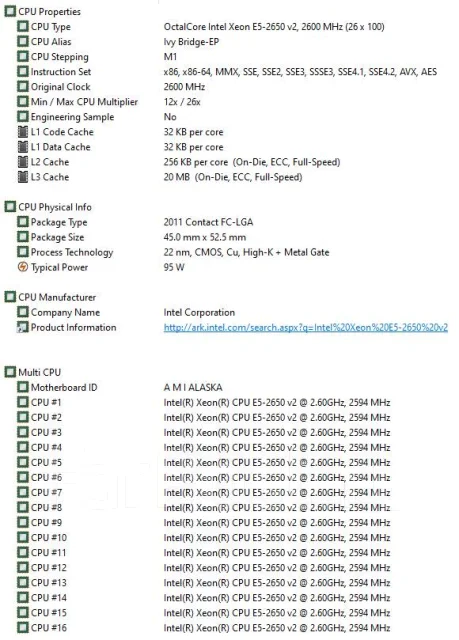Click the icon beside Motherboard ID
459x640 pixels.
23,387
